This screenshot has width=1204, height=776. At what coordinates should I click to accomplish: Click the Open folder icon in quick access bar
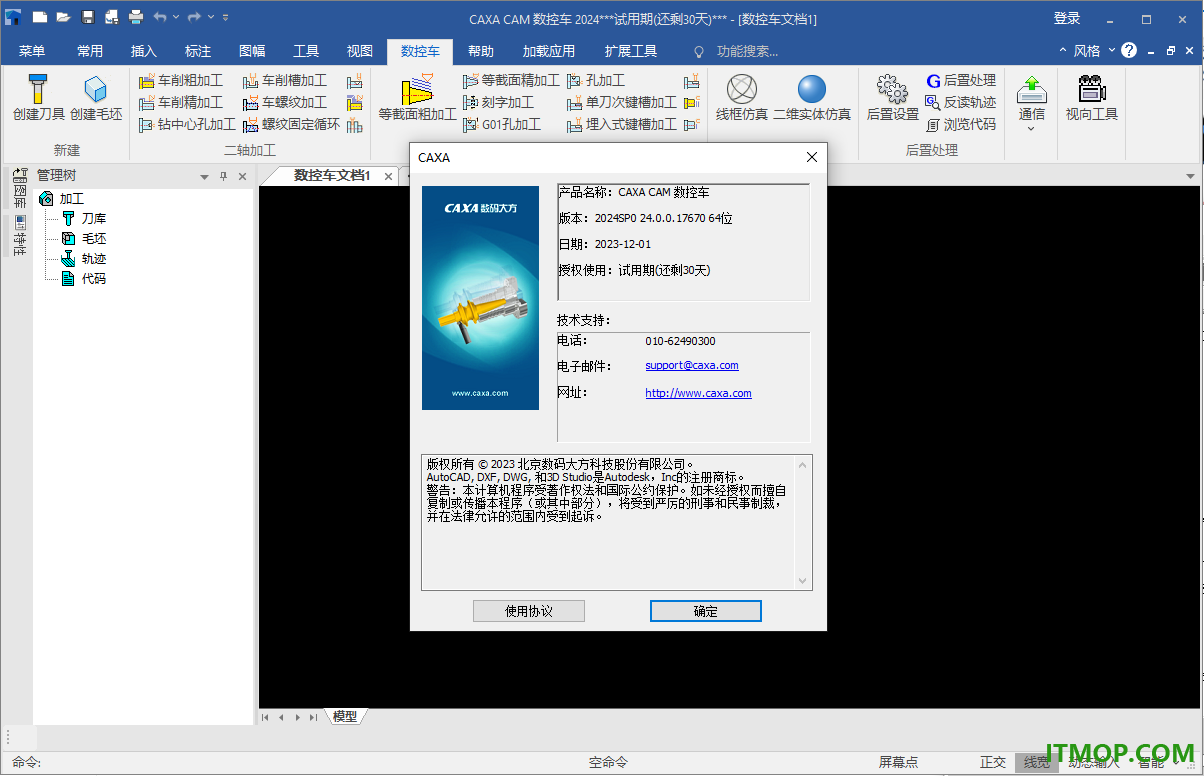point(63,17)
